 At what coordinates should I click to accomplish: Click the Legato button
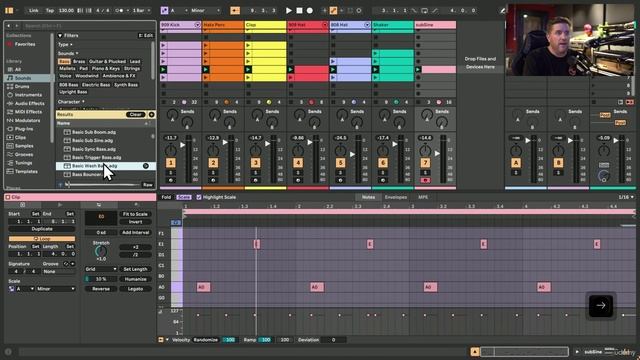(x=135, y=289)
